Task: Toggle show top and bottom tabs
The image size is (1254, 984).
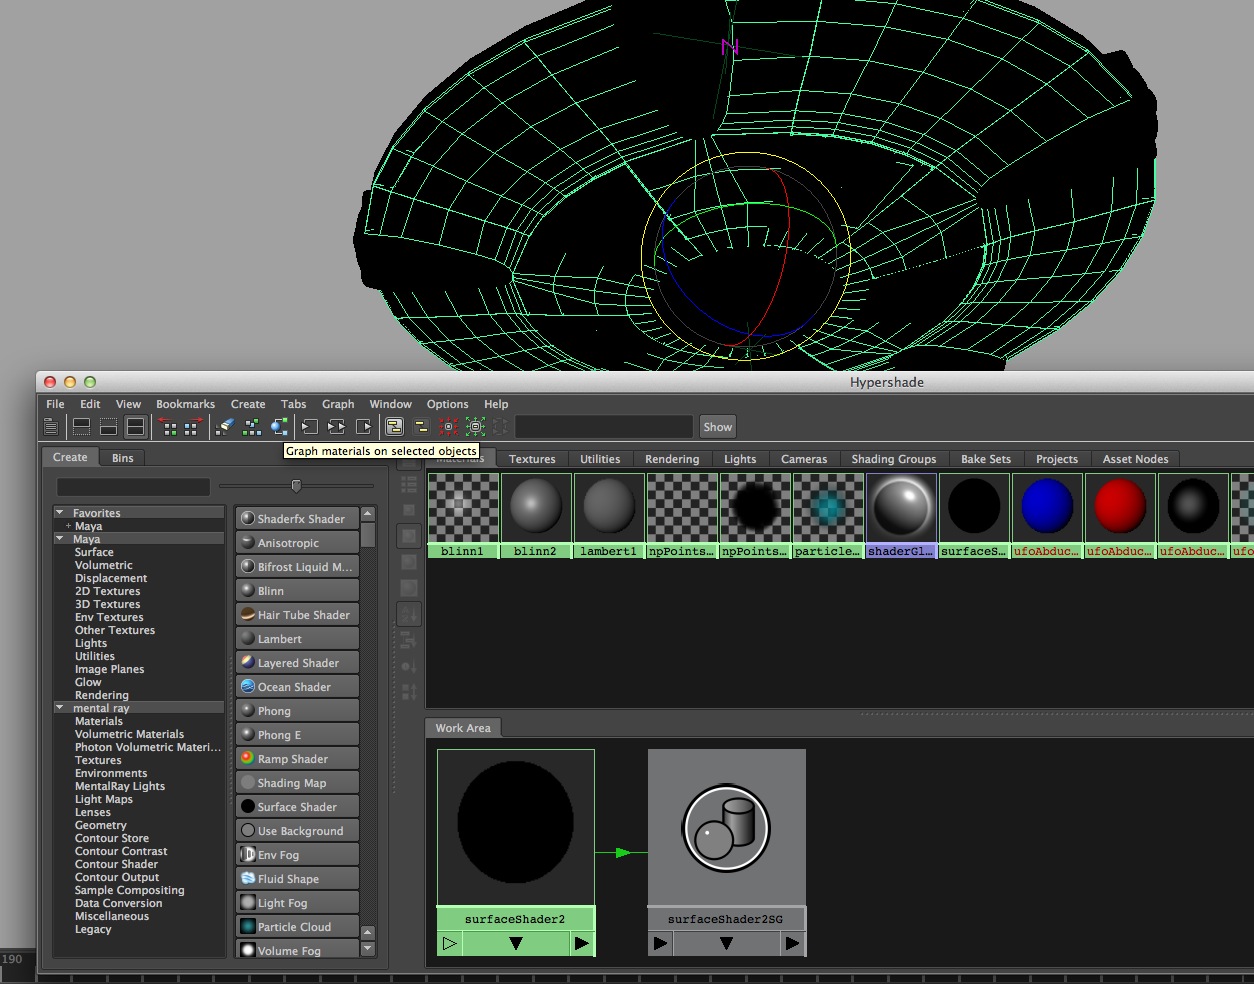Action: (x=135, y=427)
